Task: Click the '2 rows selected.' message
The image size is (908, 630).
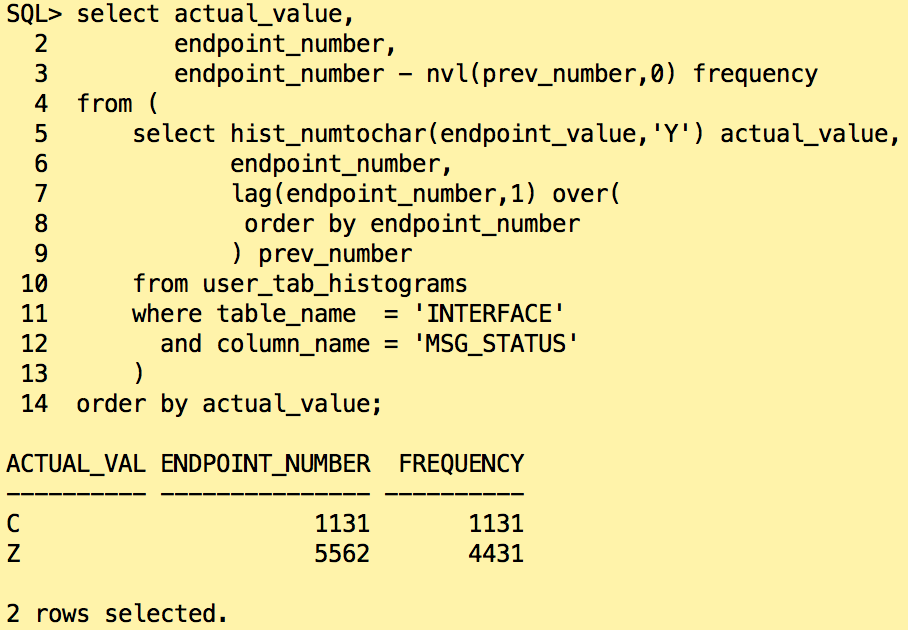Action: pyautogui.click(x=117, y=613)
